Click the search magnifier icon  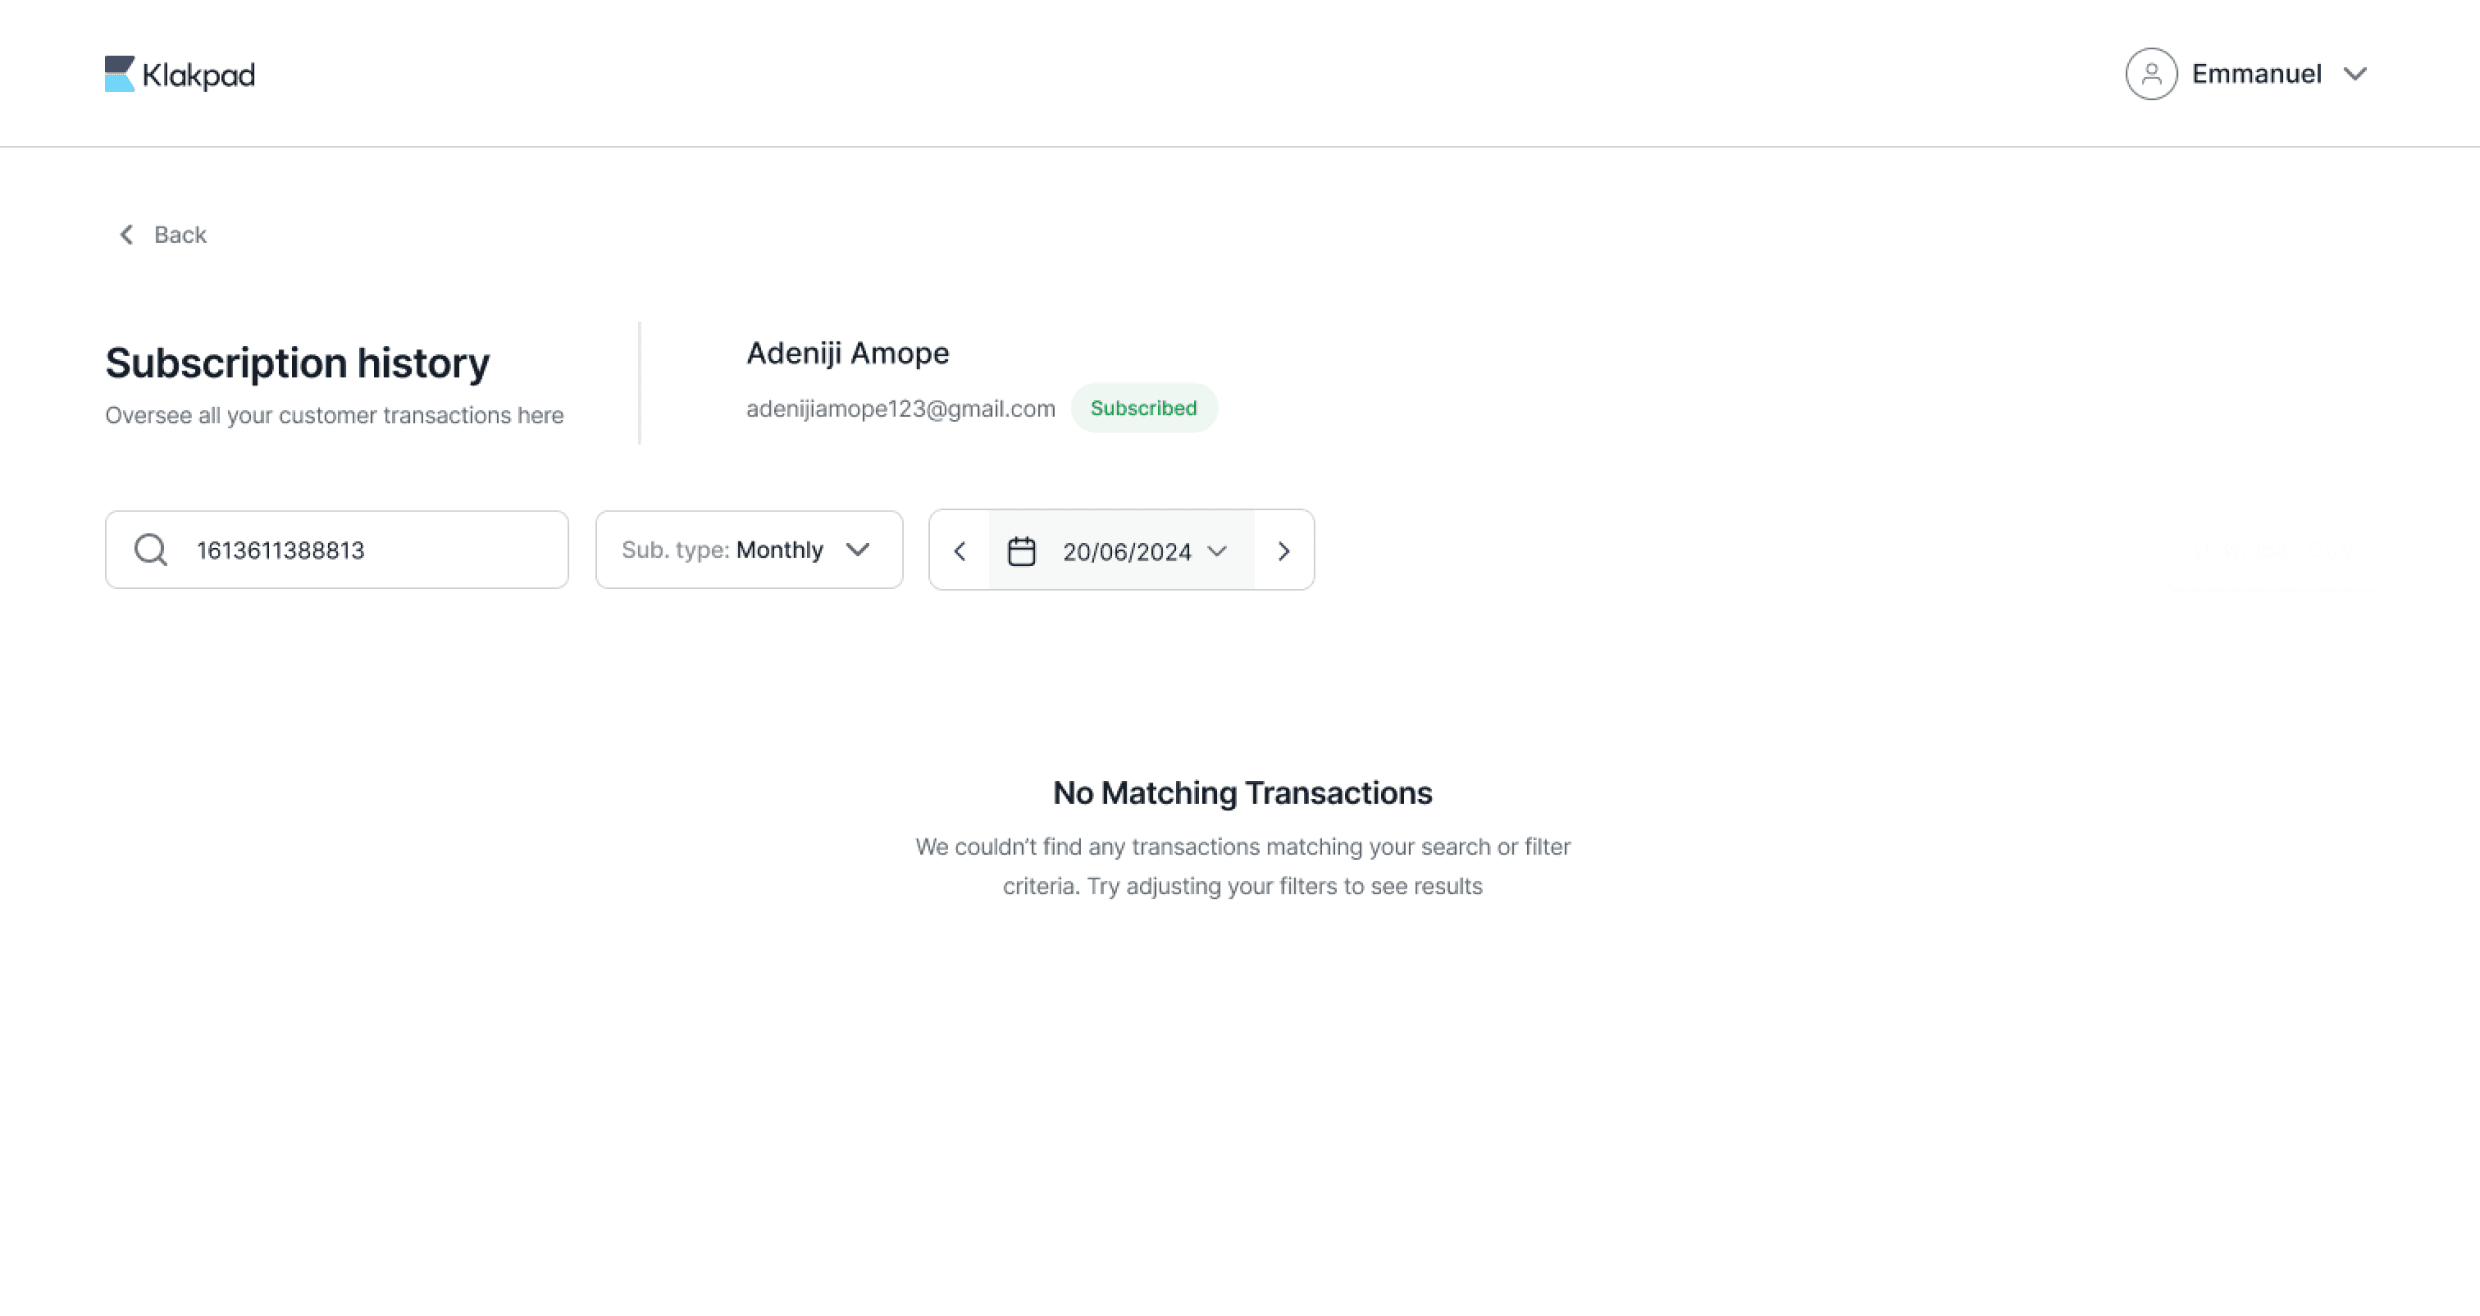[x=151, y=550]
